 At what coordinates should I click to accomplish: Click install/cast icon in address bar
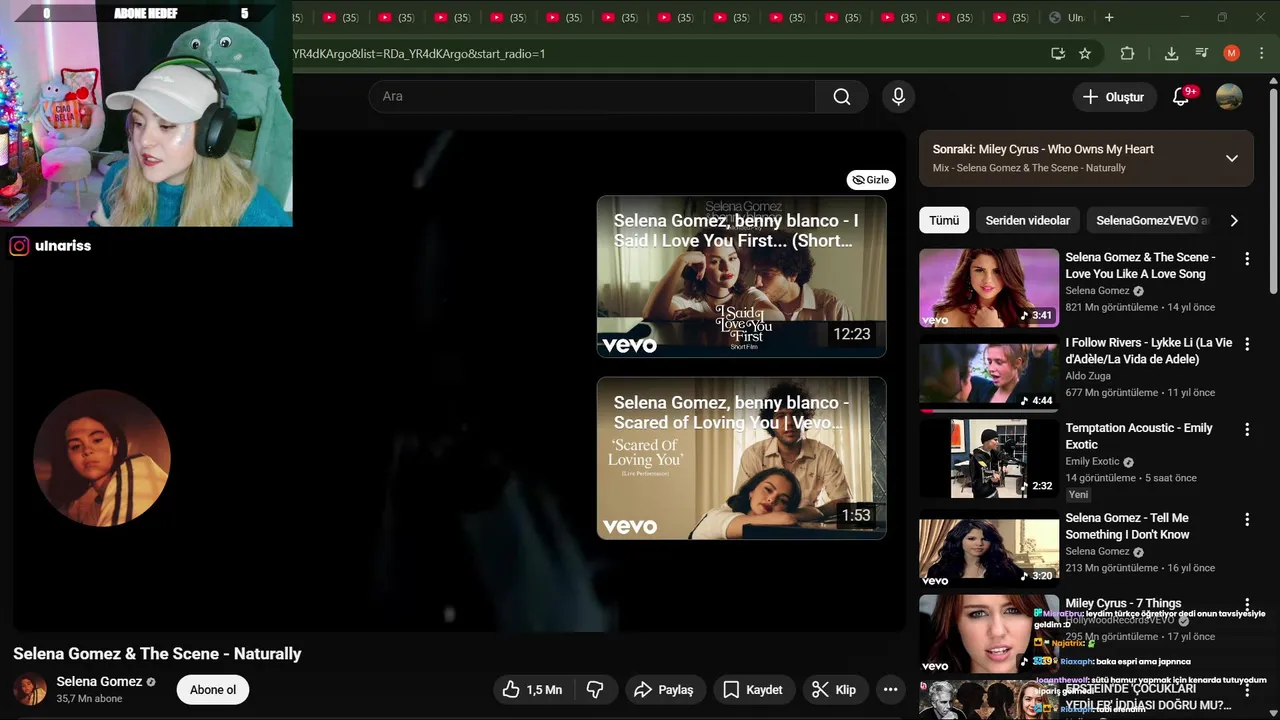click(1058, 53)
